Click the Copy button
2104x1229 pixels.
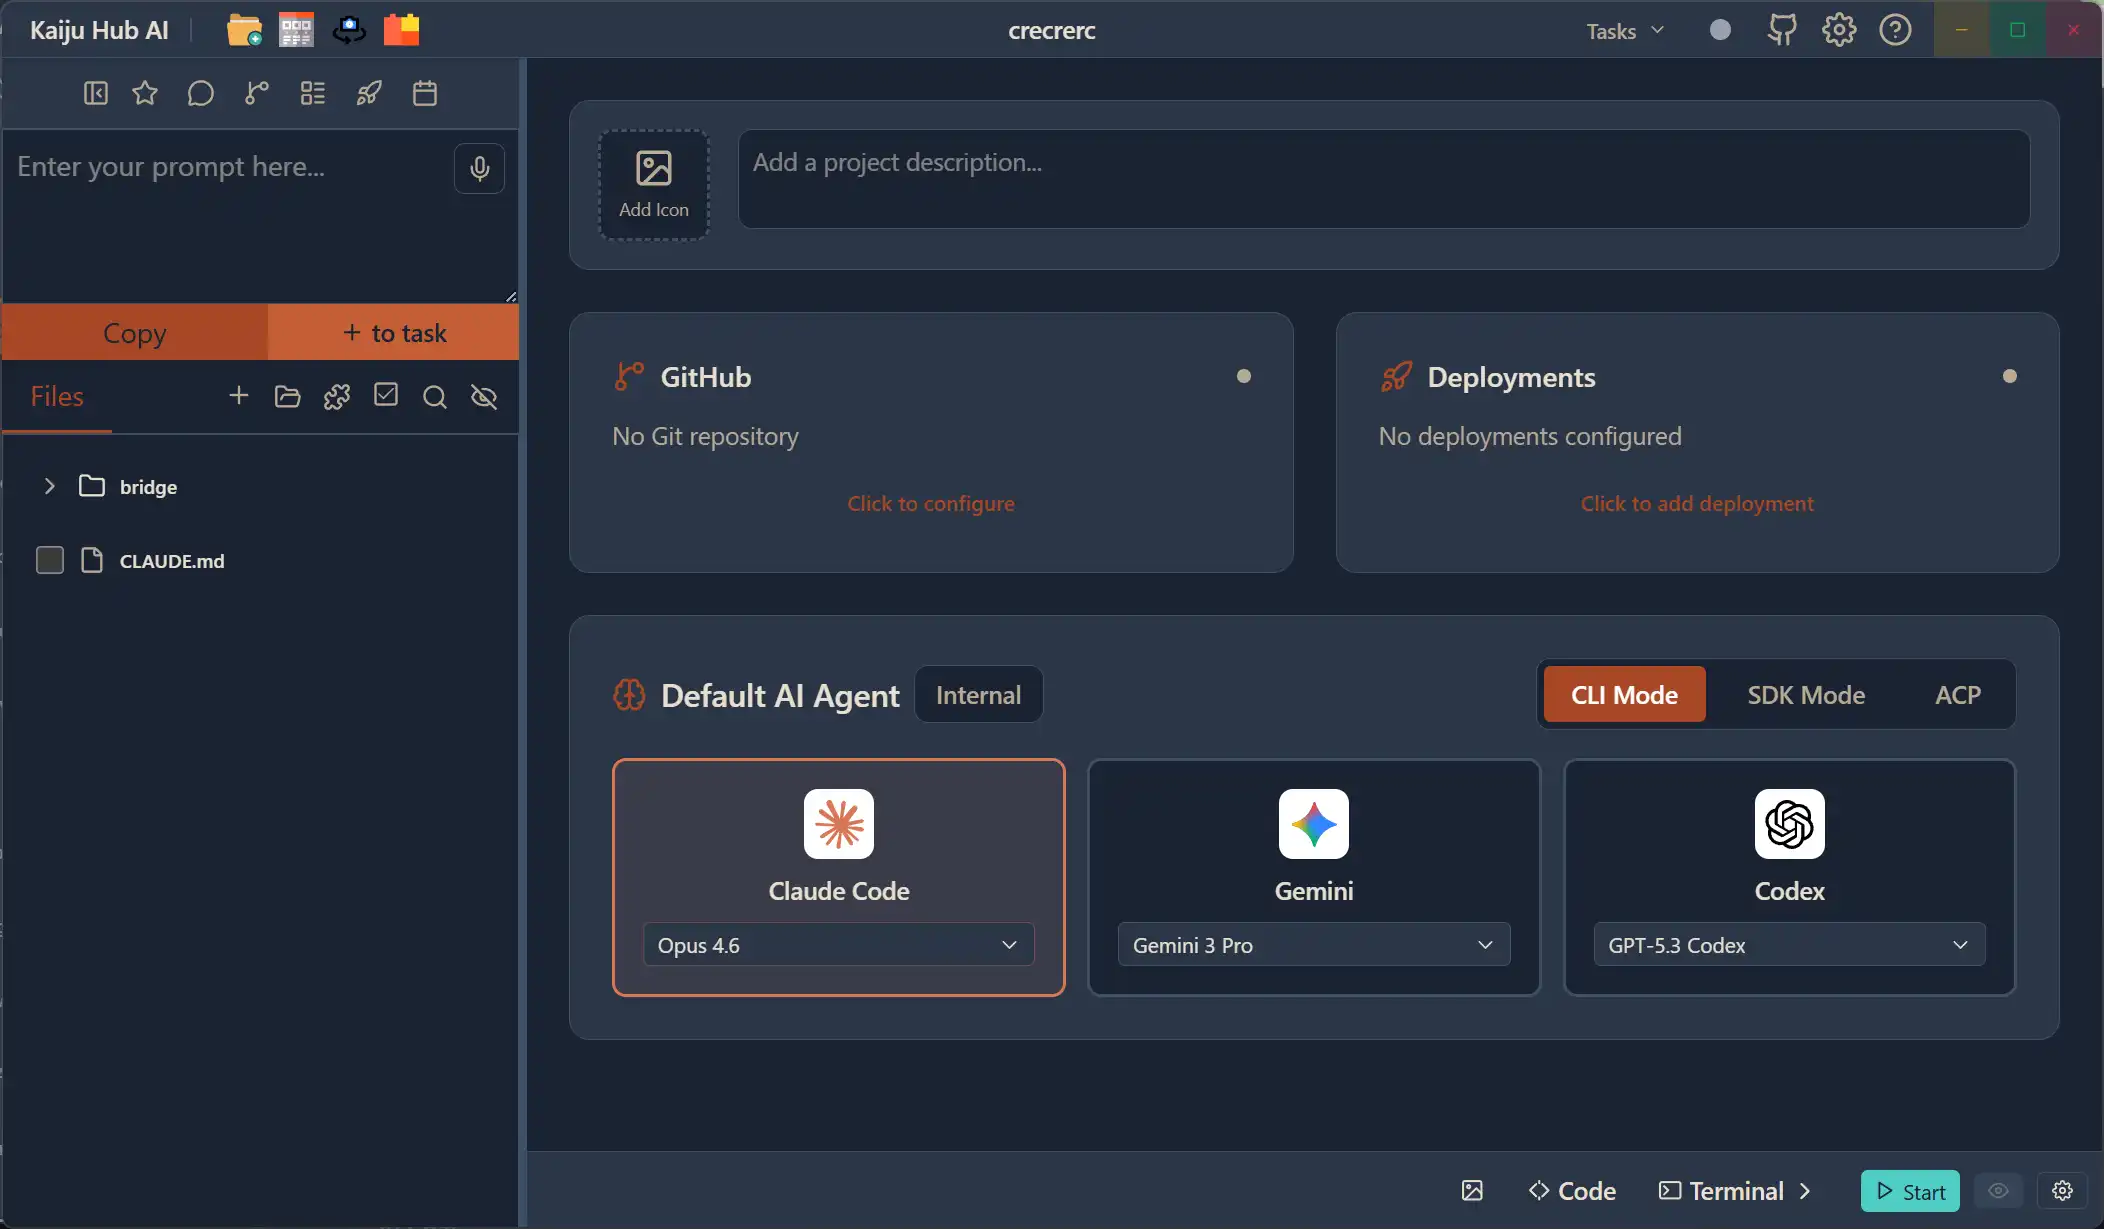pos(135,332)
